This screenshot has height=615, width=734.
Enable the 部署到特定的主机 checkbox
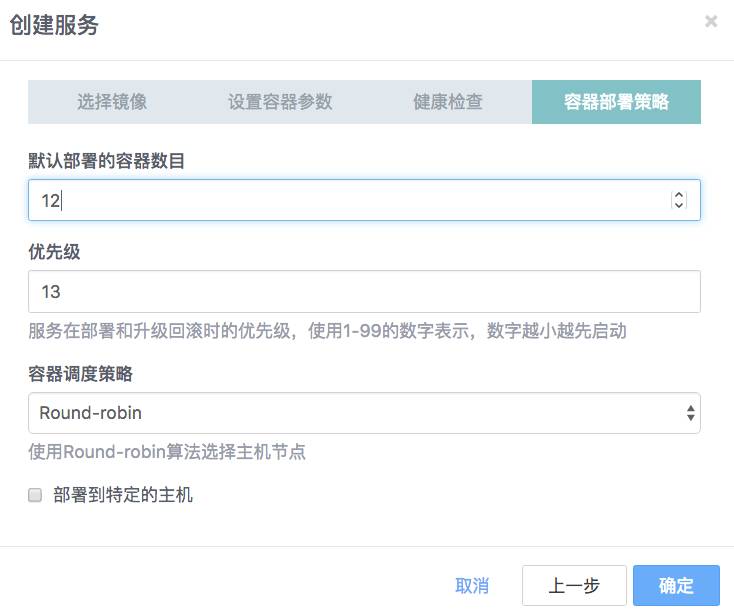(35, 495)
